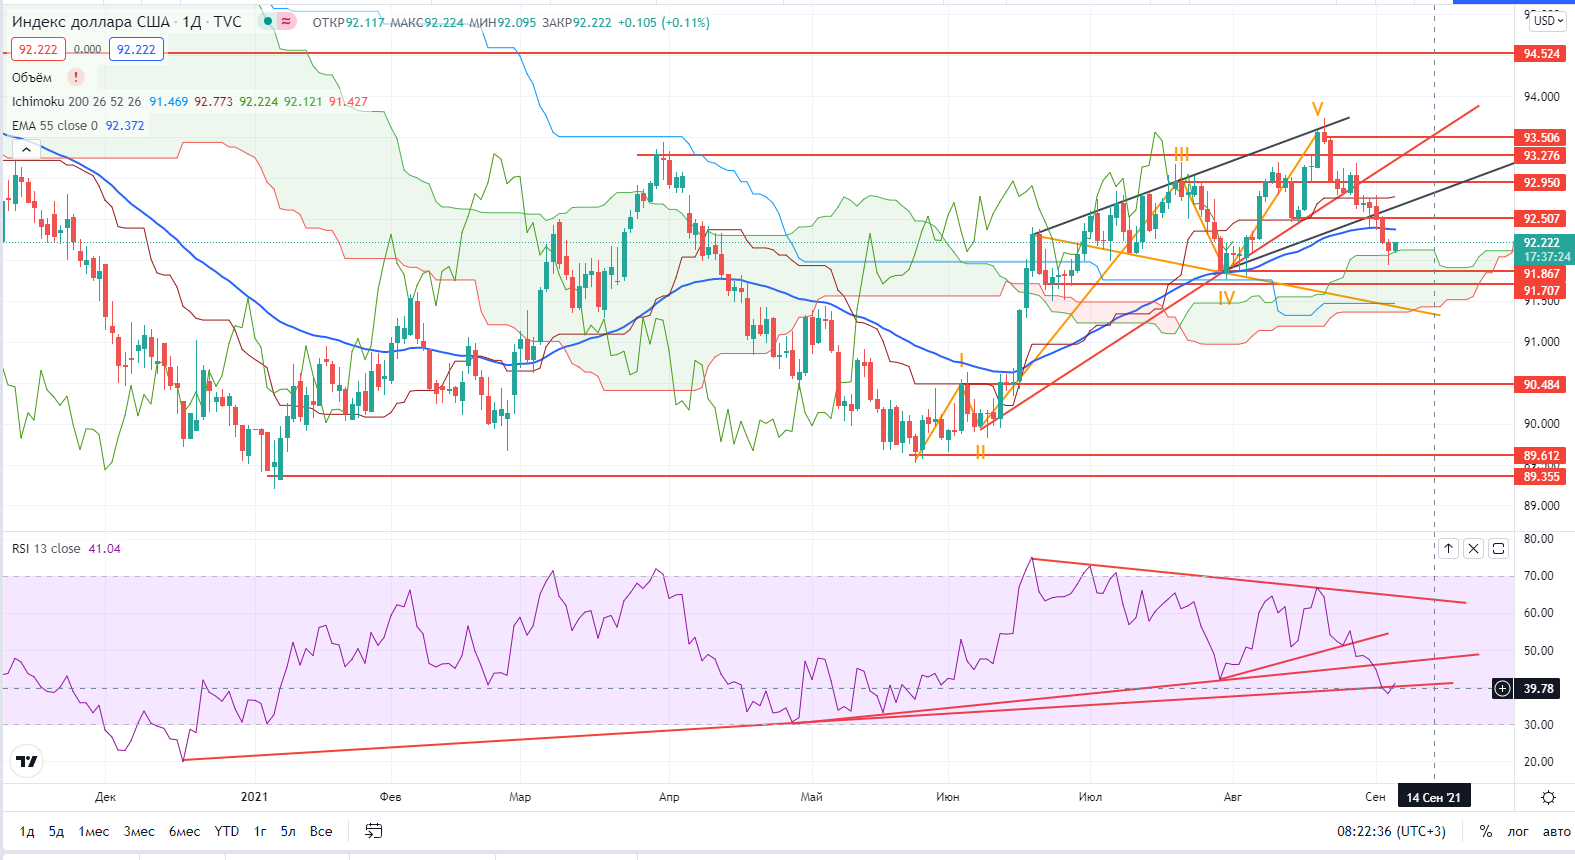The image size is (1575, 860).
Task: Click the red sell price 92.222 button
Action: click(38, 49)
